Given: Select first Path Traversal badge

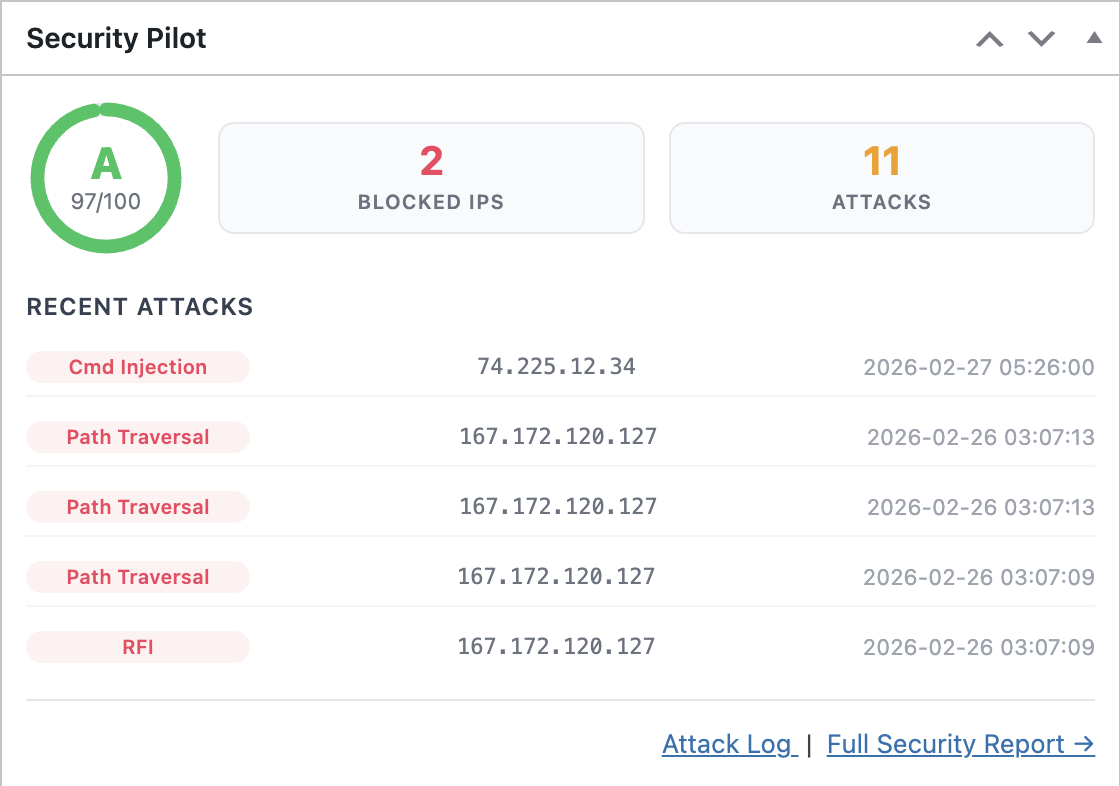Looking at the screenshot, I should (x=138, y=437).
